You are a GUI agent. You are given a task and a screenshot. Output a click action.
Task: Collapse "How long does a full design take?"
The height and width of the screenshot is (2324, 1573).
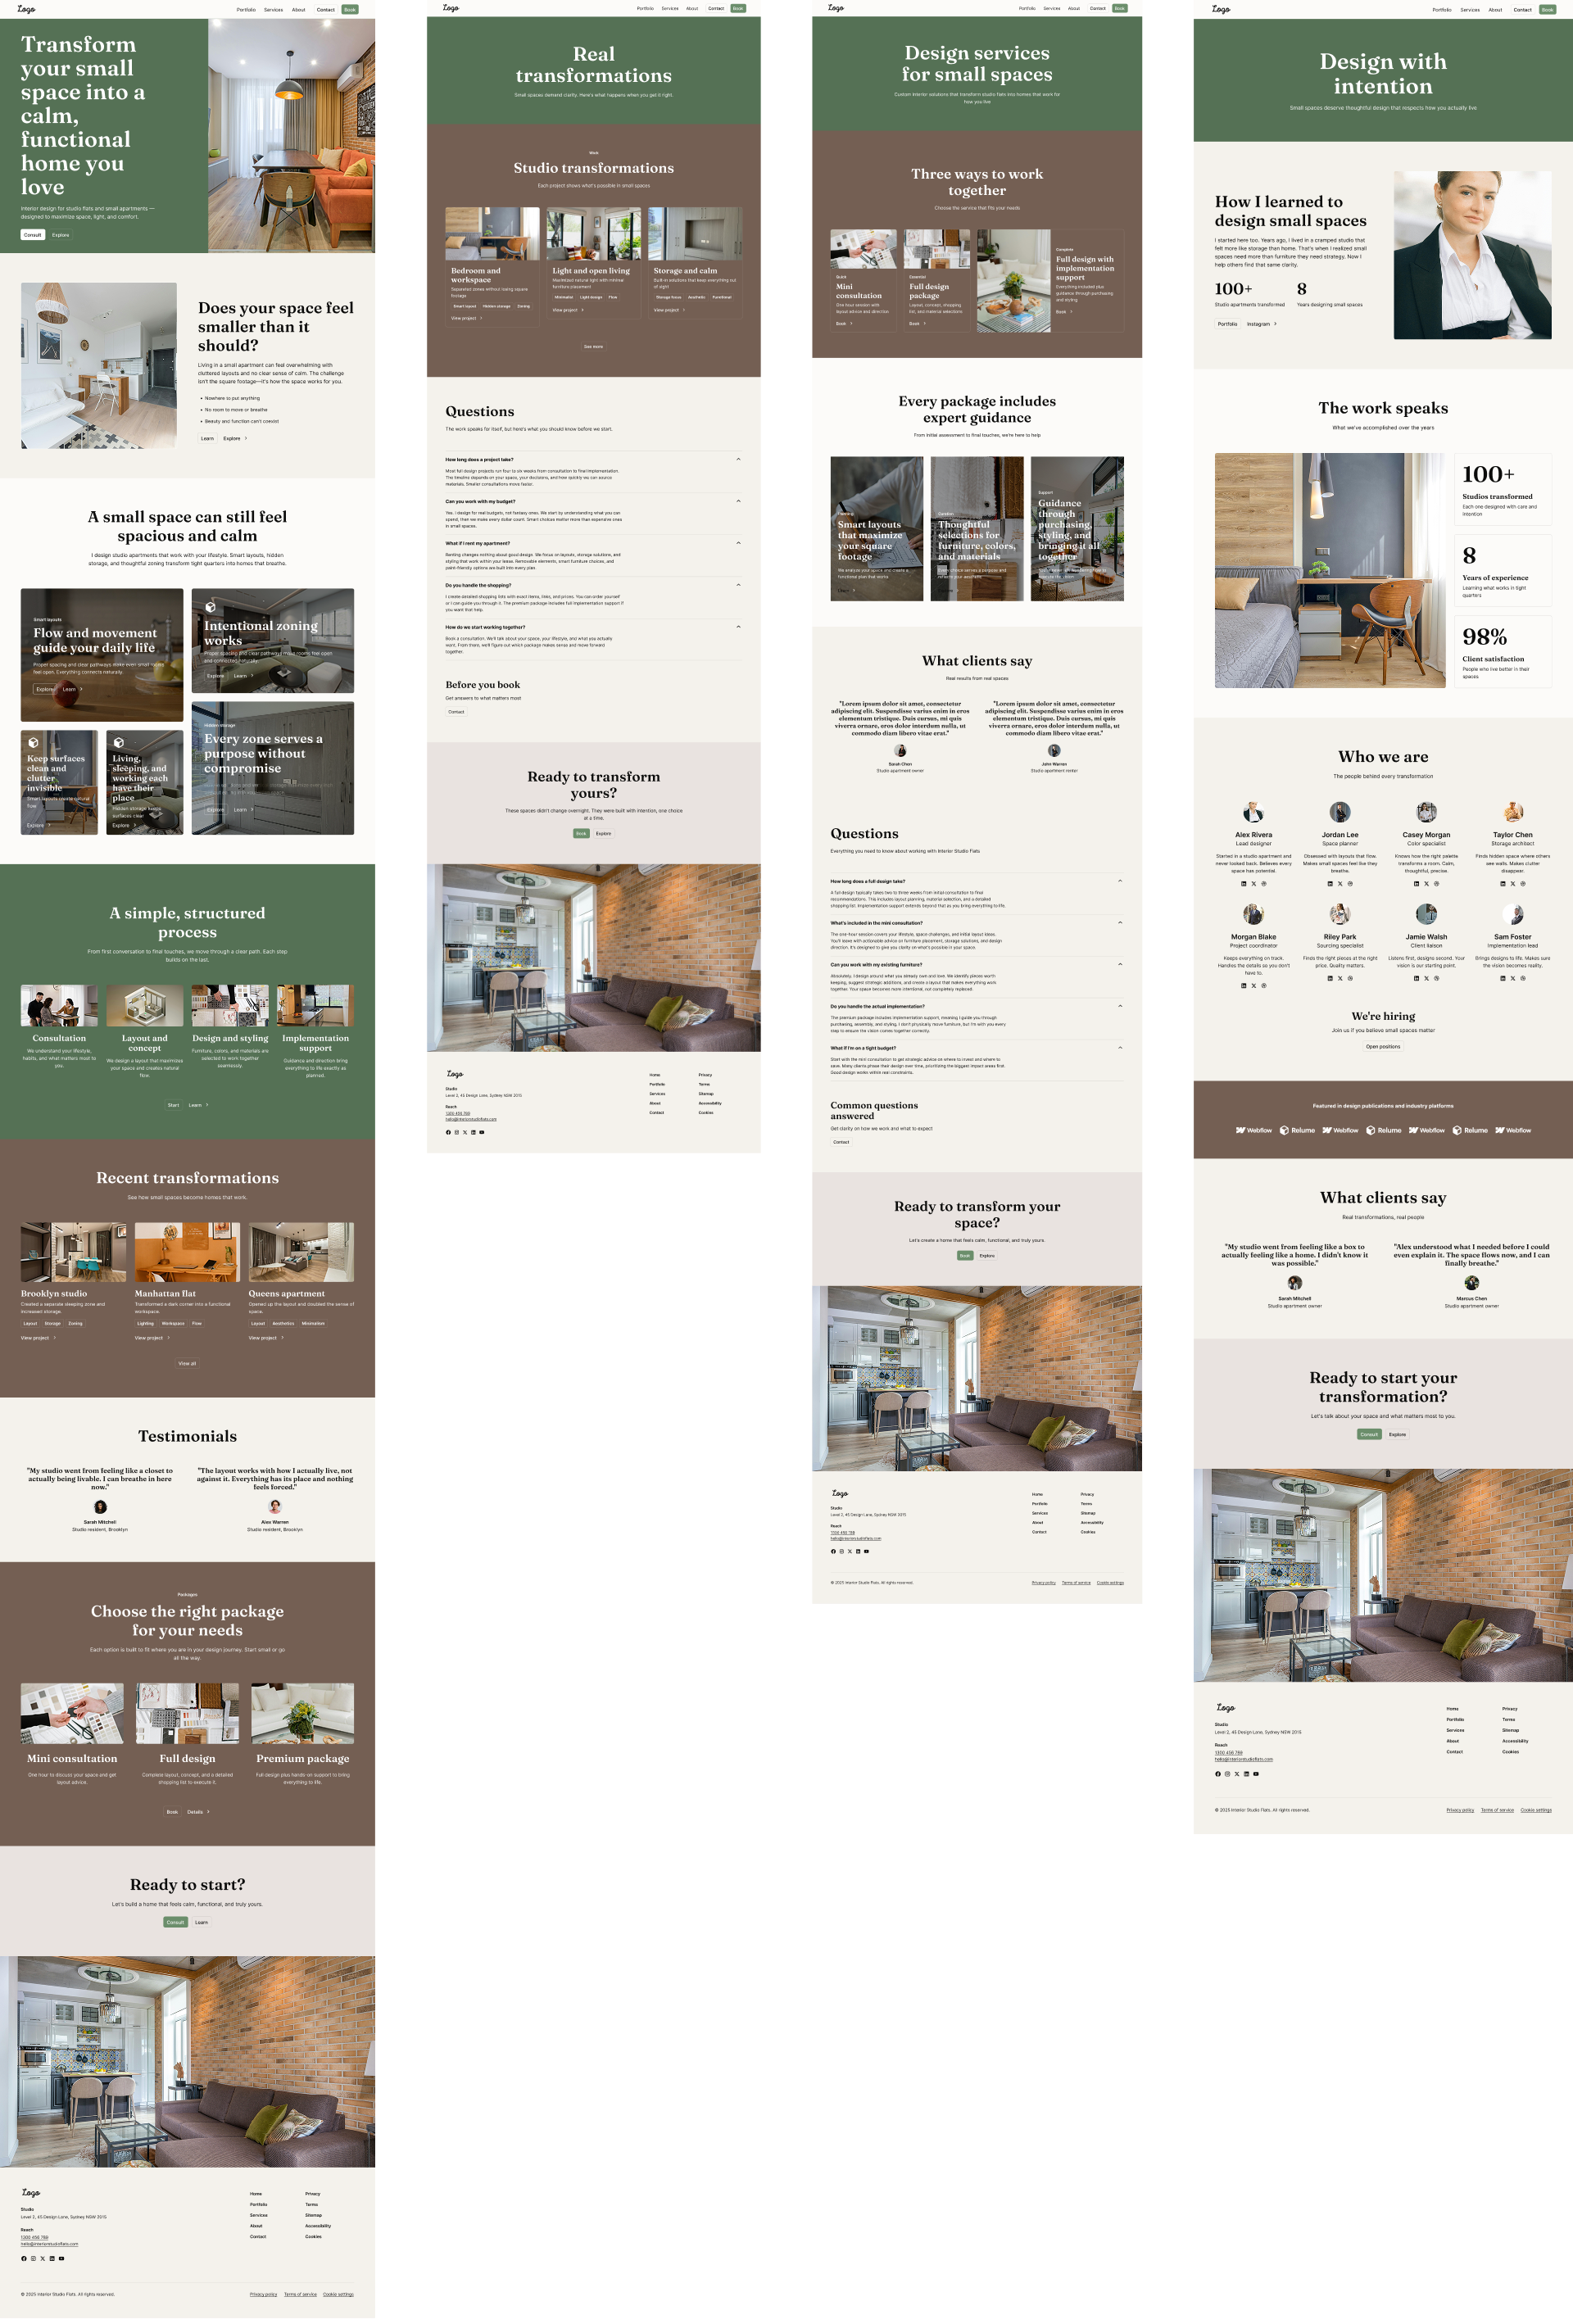tap(977, 882)
